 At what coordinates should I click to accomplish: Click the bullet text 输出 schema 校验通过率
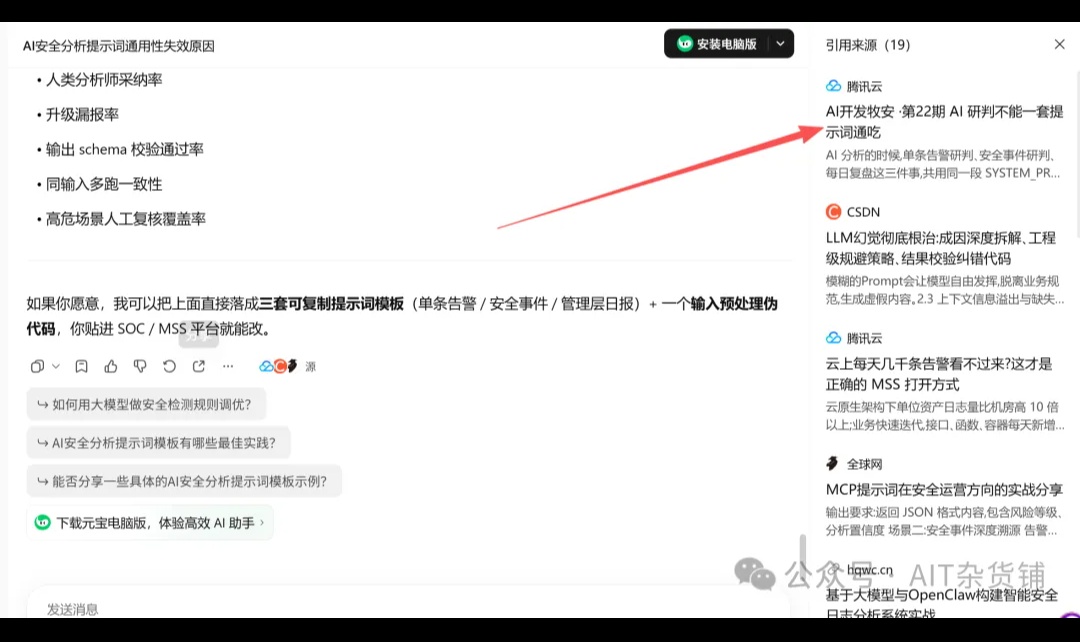(125, 149)
